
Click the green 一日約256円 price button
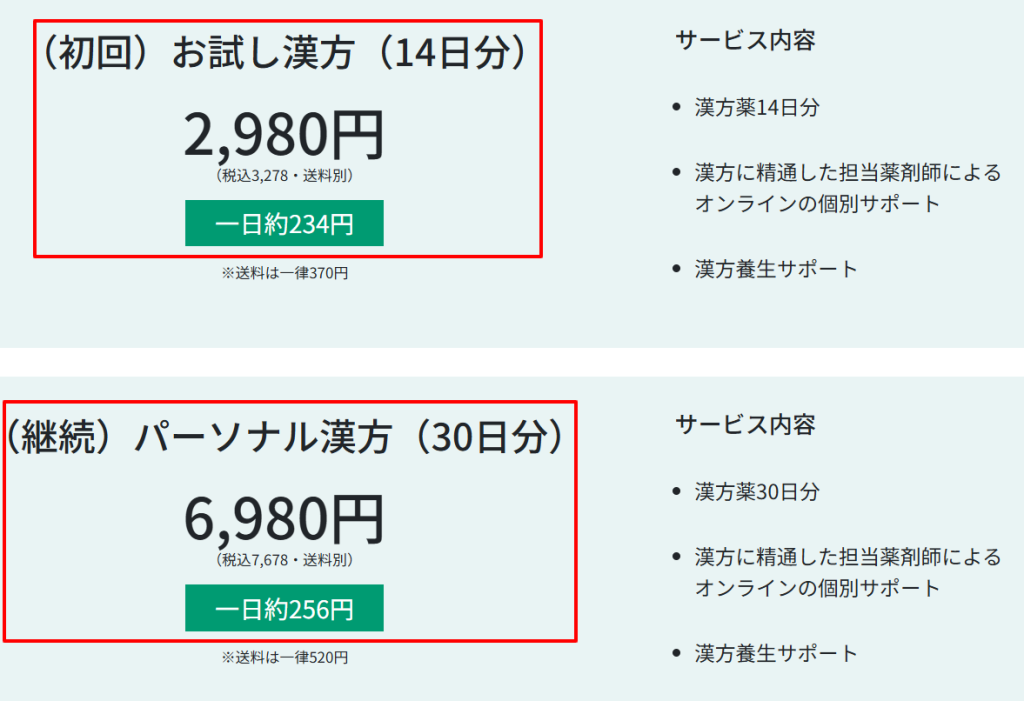(284, 607)
